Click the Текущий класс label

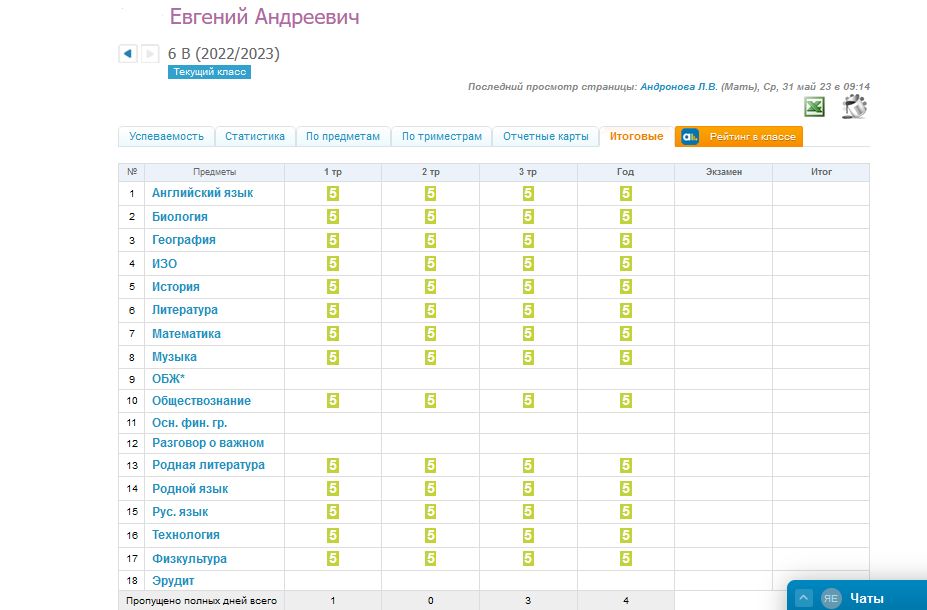coord(209,72)
